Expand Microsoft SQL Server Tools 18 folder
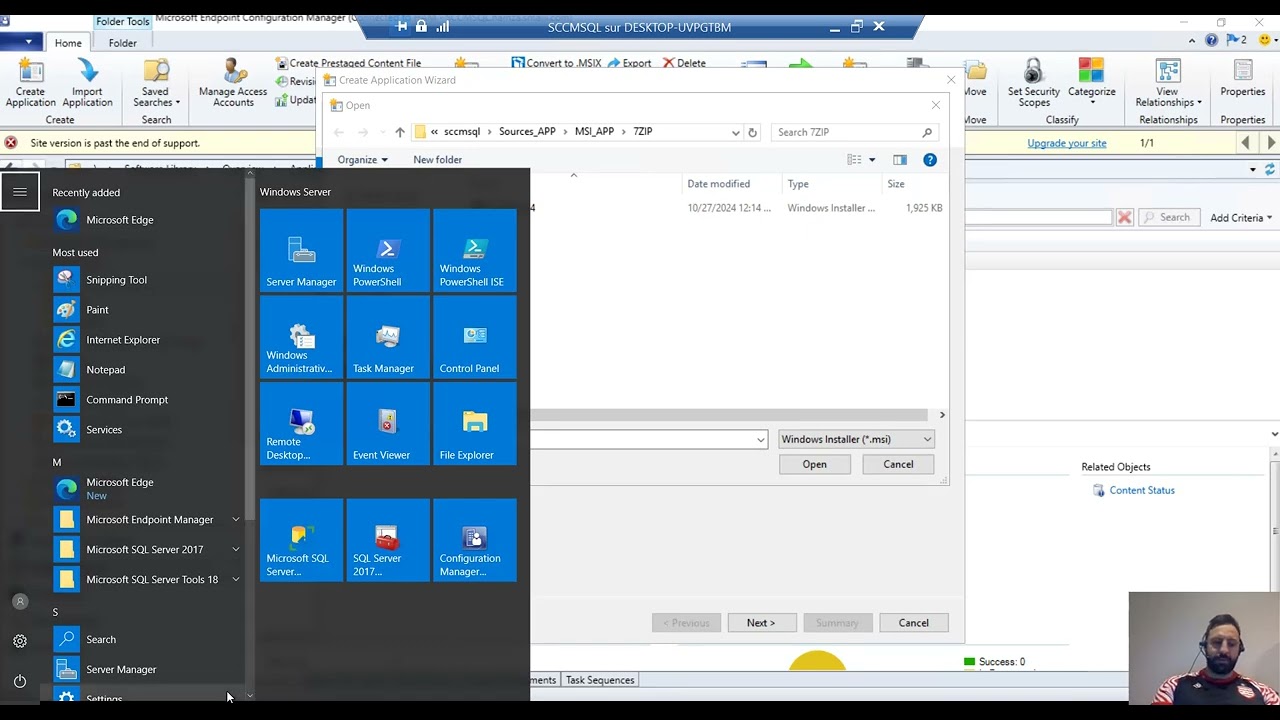Image resolution: width=1280 pixels, height=720 pixels. [x=236, y=580]
